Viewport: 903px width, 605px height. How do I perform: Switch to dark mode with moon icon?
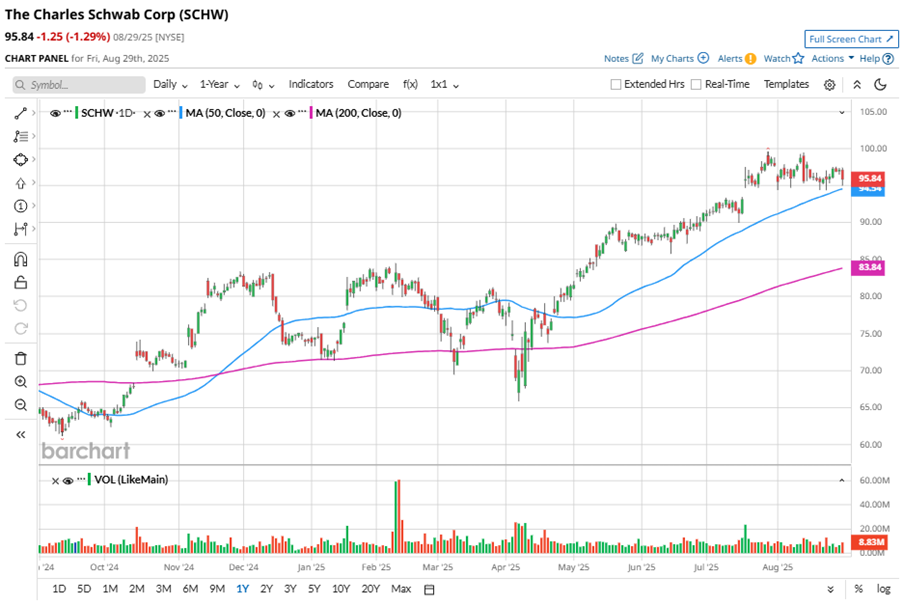880,85
